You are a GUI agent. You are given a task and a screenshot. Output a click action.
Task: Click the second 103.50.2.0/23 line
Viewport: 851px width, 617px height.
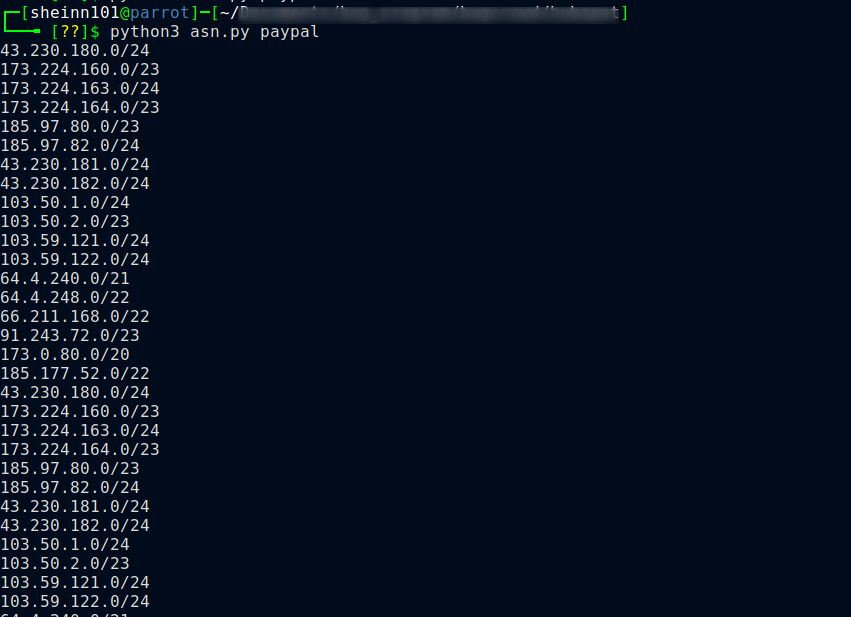click(65, 563)
